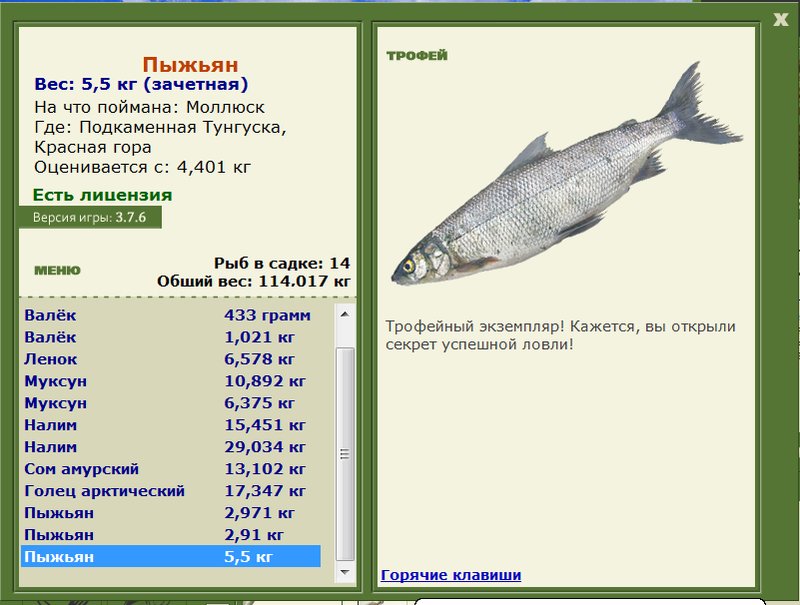Select the Муксун 10,892 кг row
This screenshot has width=800, height=605.
pos(171,381)
